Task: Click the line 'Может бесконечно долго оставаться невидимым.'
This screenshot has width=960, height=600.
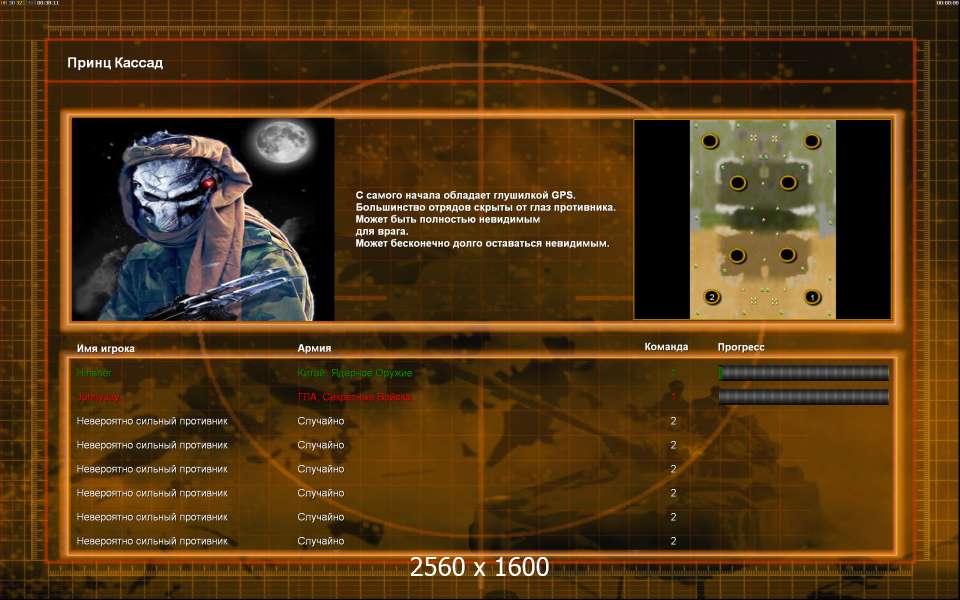Action: 482,243
